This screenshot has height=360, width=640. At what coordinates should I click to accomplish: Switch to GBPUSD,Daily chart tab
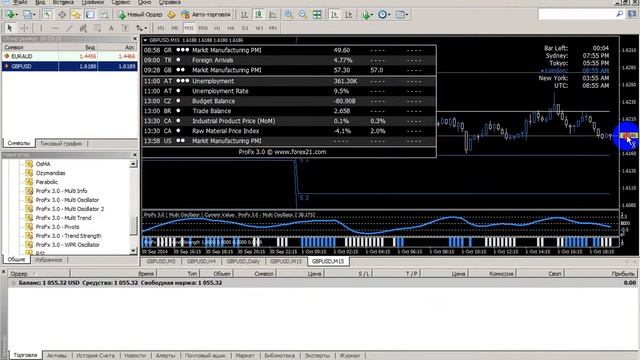pyautogui.click(x=243, y=261)
